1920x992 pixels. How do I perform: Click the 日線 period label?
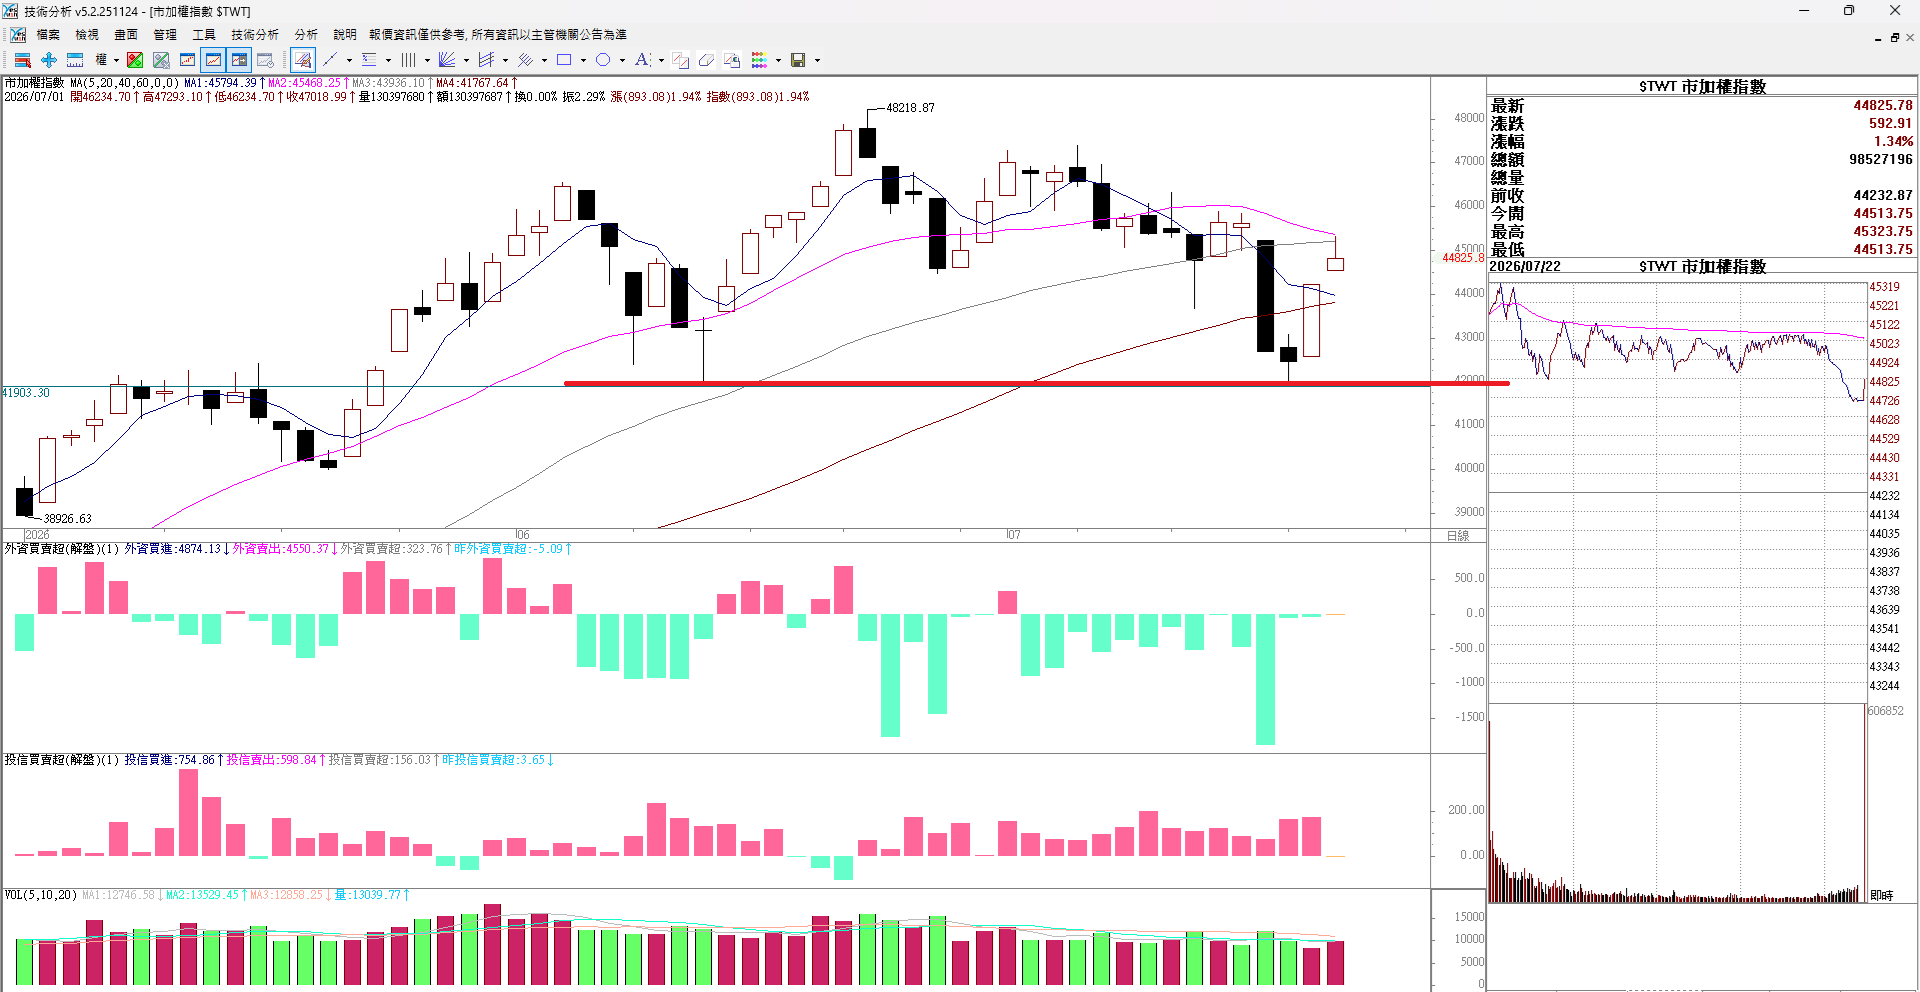click(1458, 536)
